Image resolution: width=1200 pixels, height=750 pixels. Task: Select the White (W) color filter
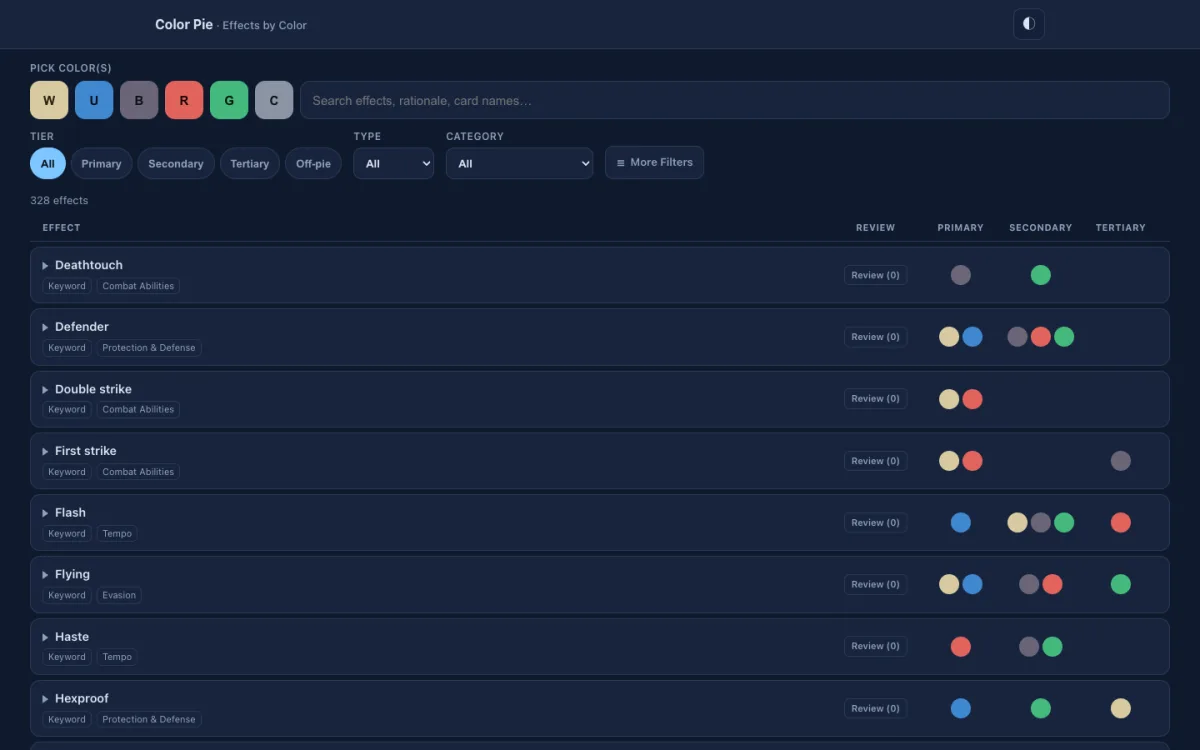tap(49, 100)
